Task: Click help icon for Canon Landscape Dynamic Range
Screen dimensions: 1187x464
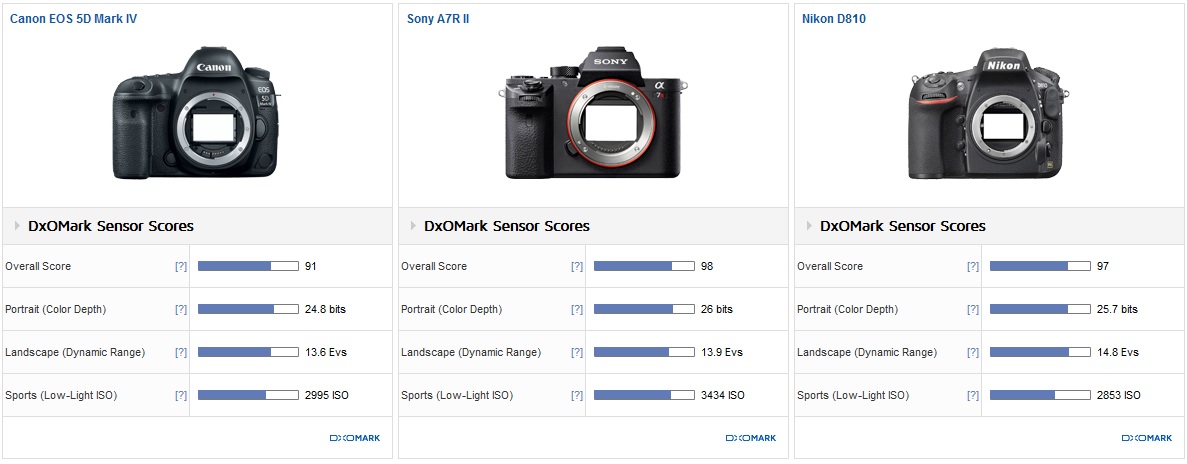Action: click(x=181, y=353)
